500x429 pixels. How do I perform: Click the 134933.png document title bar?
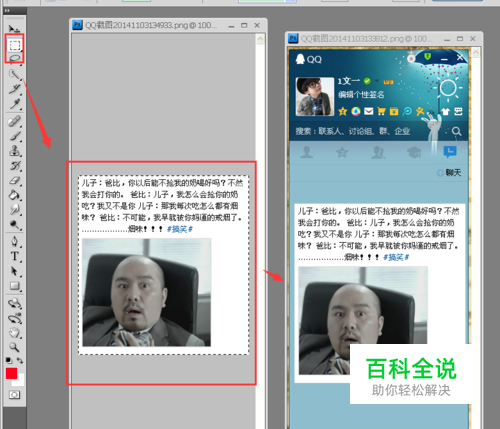(x=168, y=25)
